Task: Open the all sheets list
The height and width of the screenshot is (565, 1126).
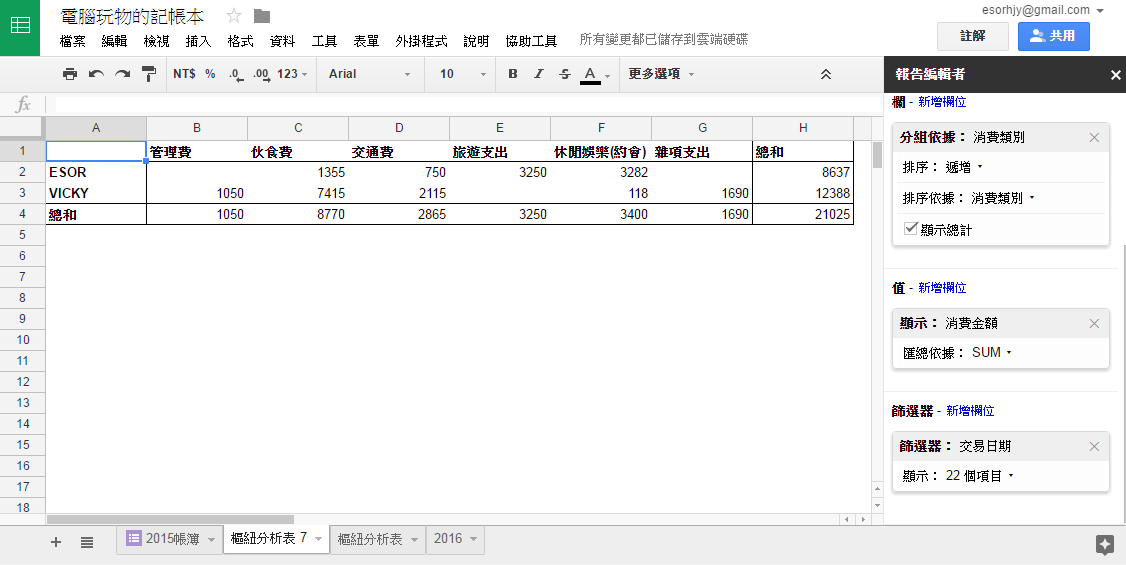Action: pyautogui.click(x=87, y=542)
